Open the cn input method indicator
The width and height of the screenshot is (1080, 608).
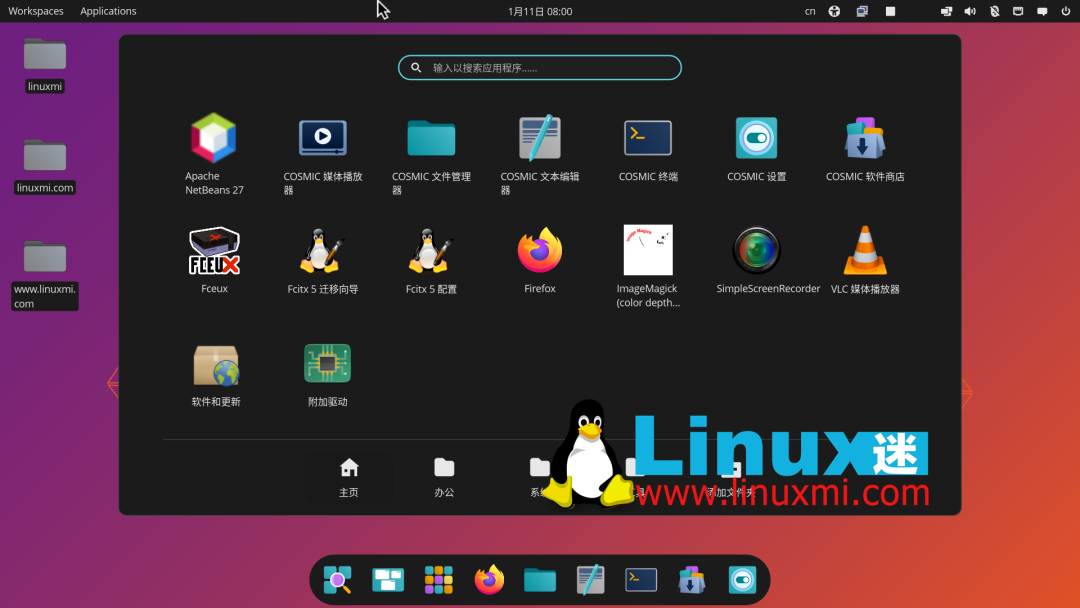tap(810, 11)
